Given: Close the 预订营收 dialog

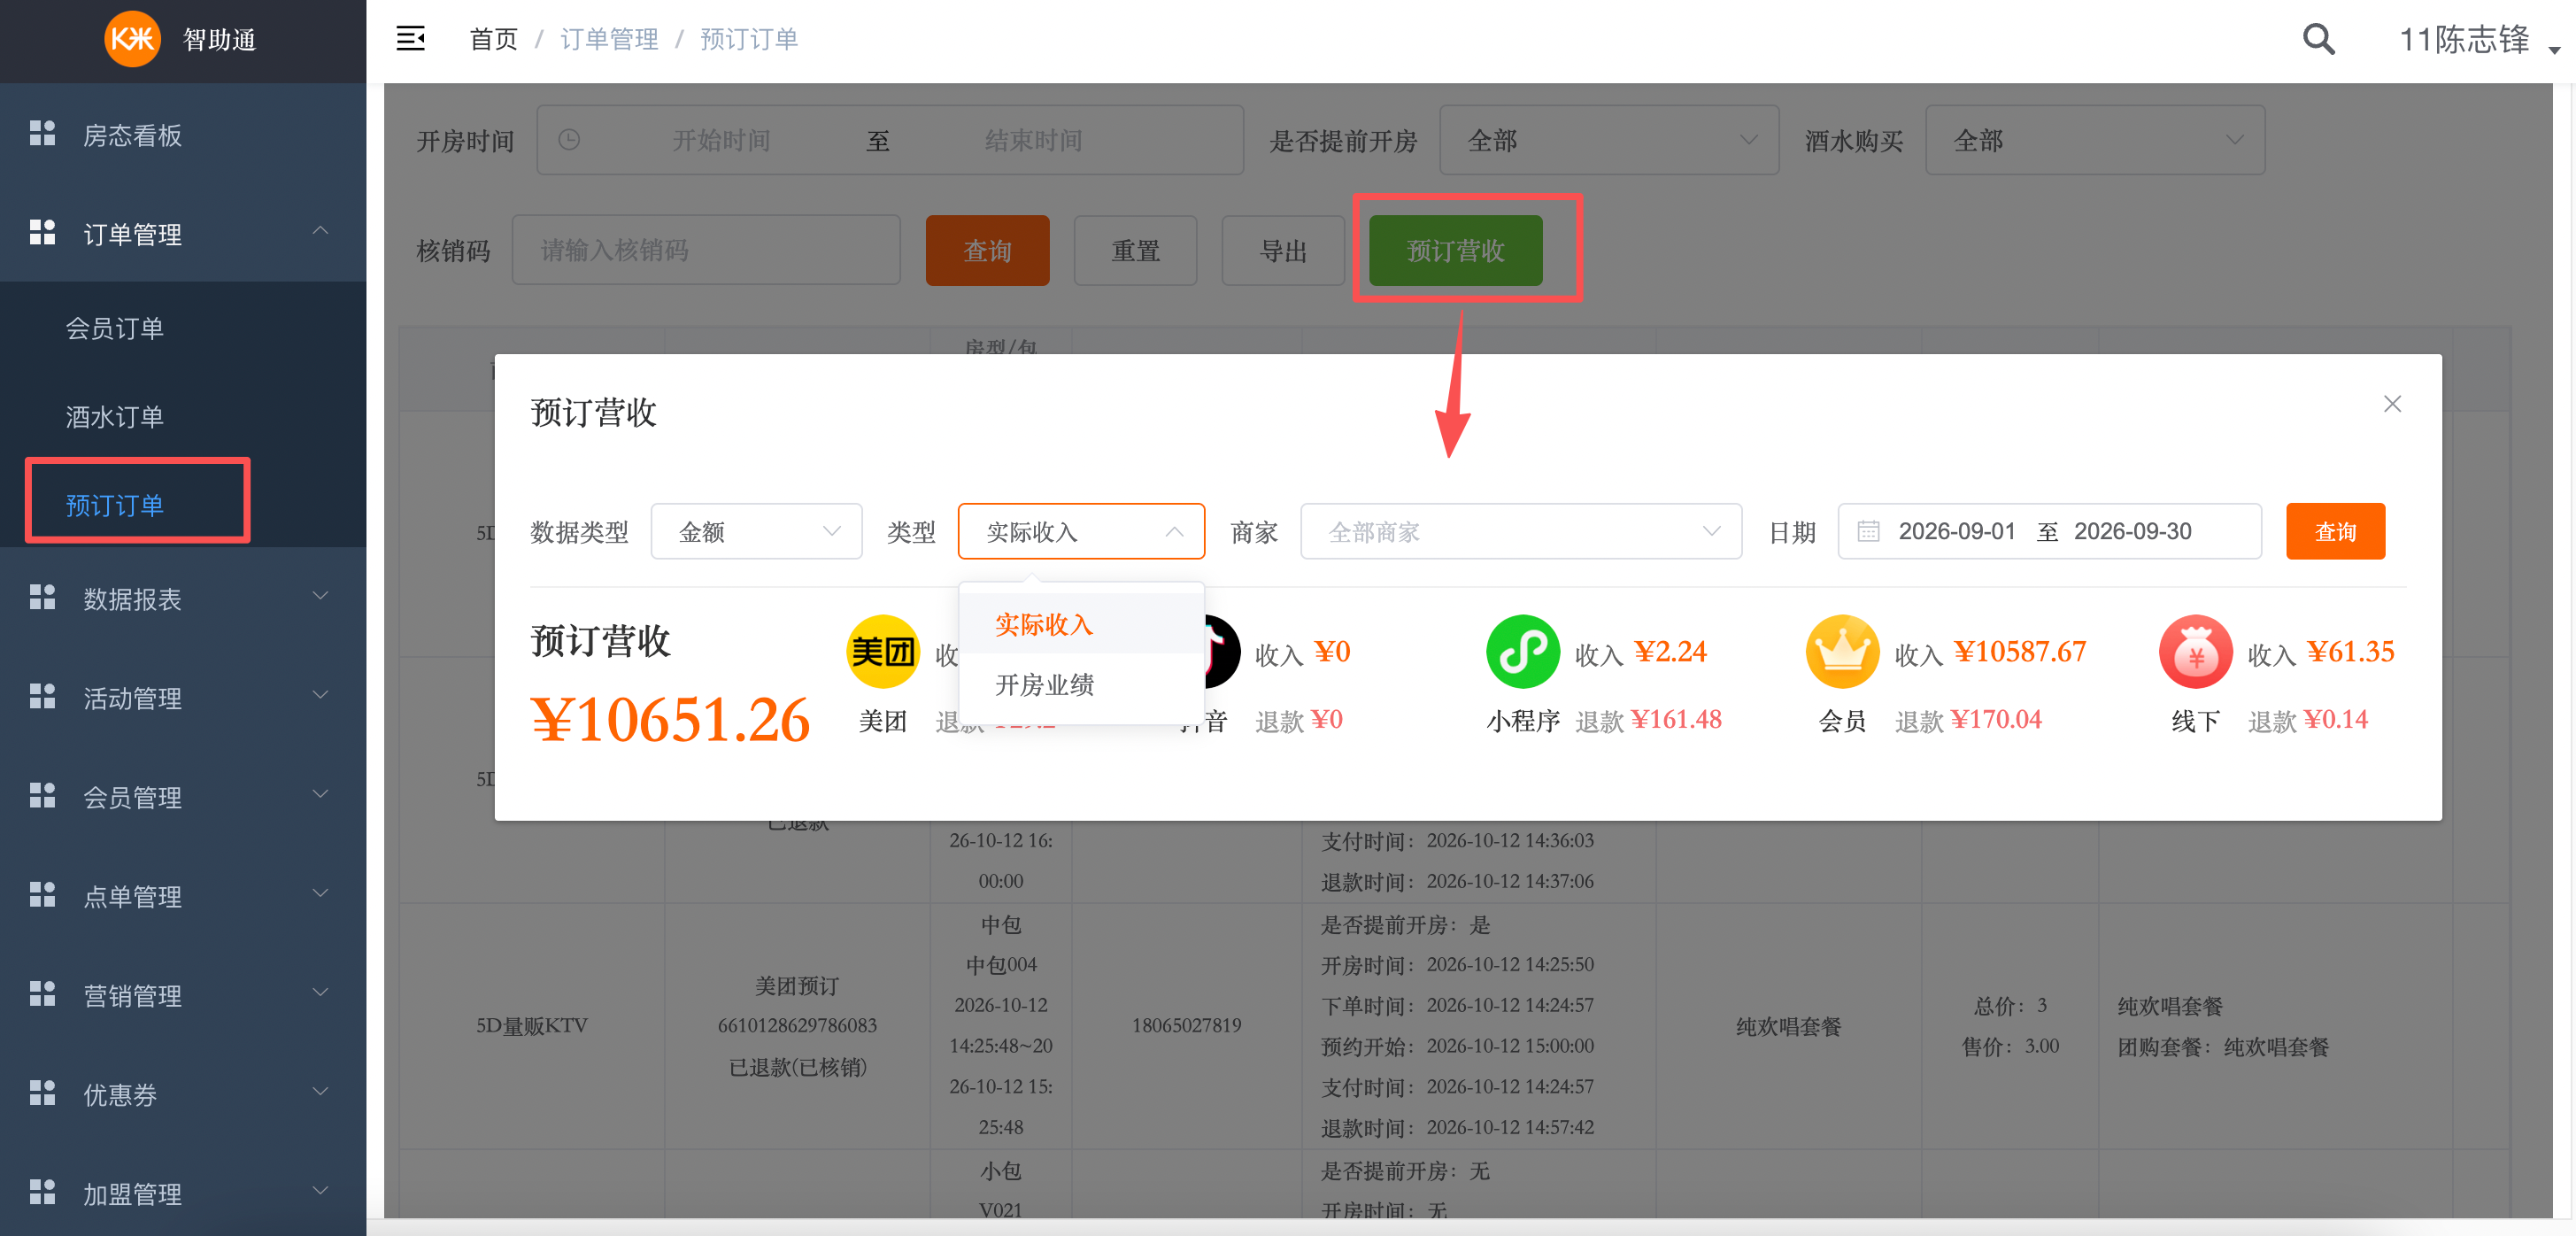Looking at the screenshot, I should [2391, 404].
